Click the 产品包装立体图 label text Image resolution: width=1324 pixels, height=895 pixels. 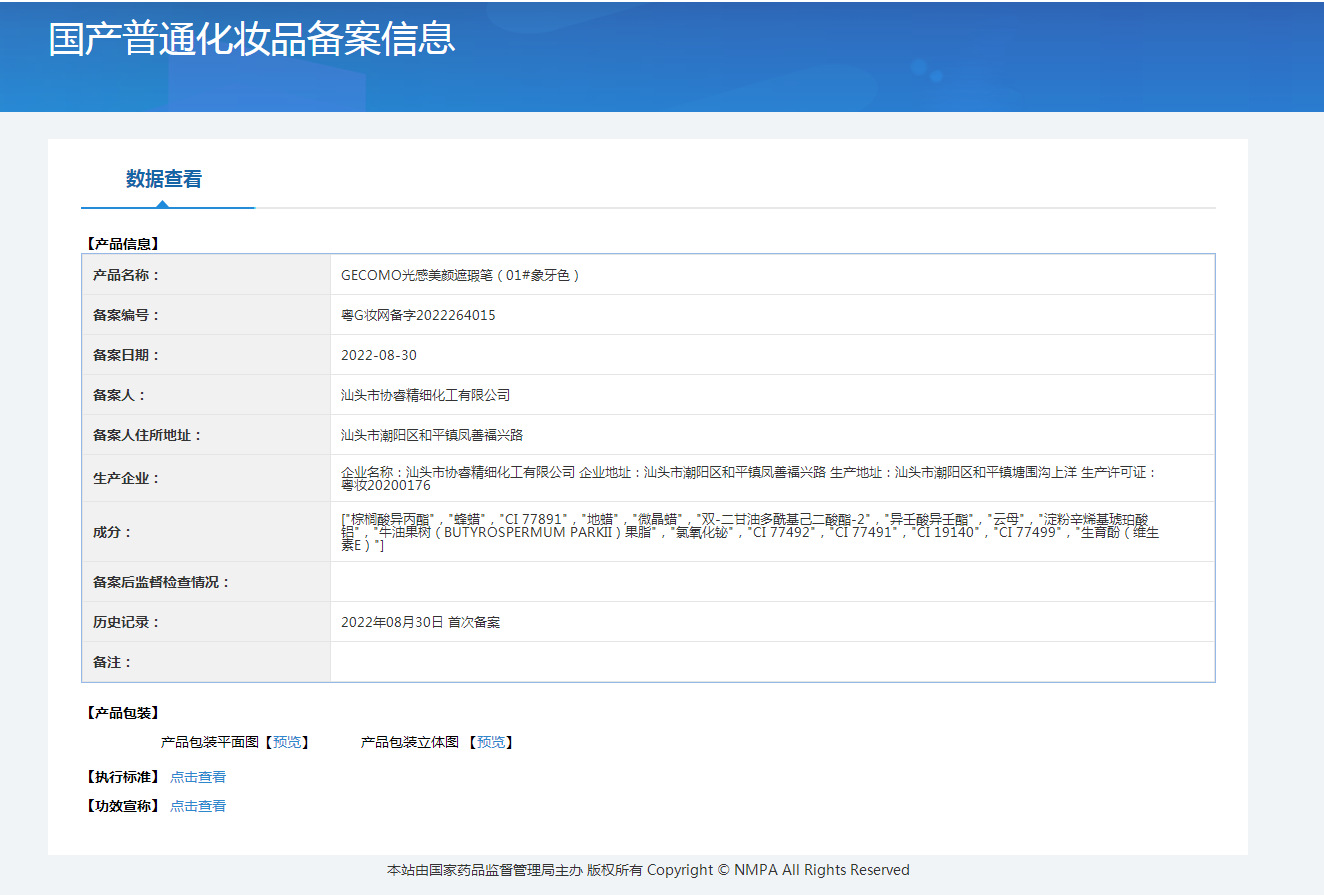pos(410,742)
